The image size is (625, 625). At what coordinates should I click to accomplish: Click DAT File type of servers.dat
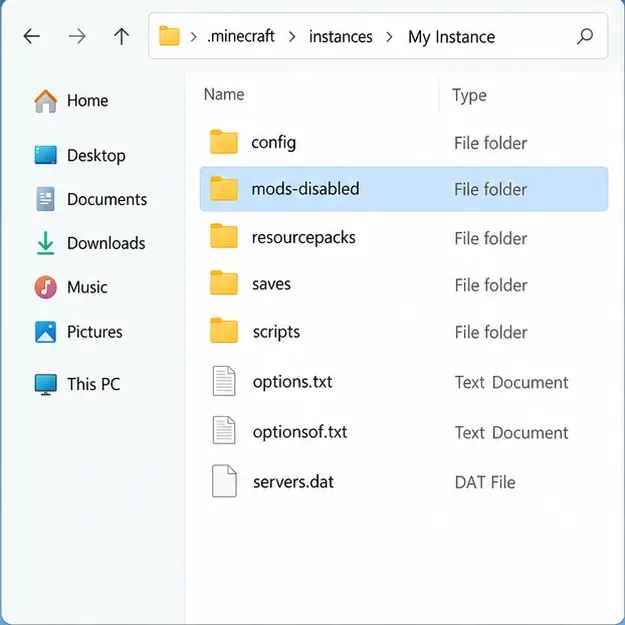point(485,483)
